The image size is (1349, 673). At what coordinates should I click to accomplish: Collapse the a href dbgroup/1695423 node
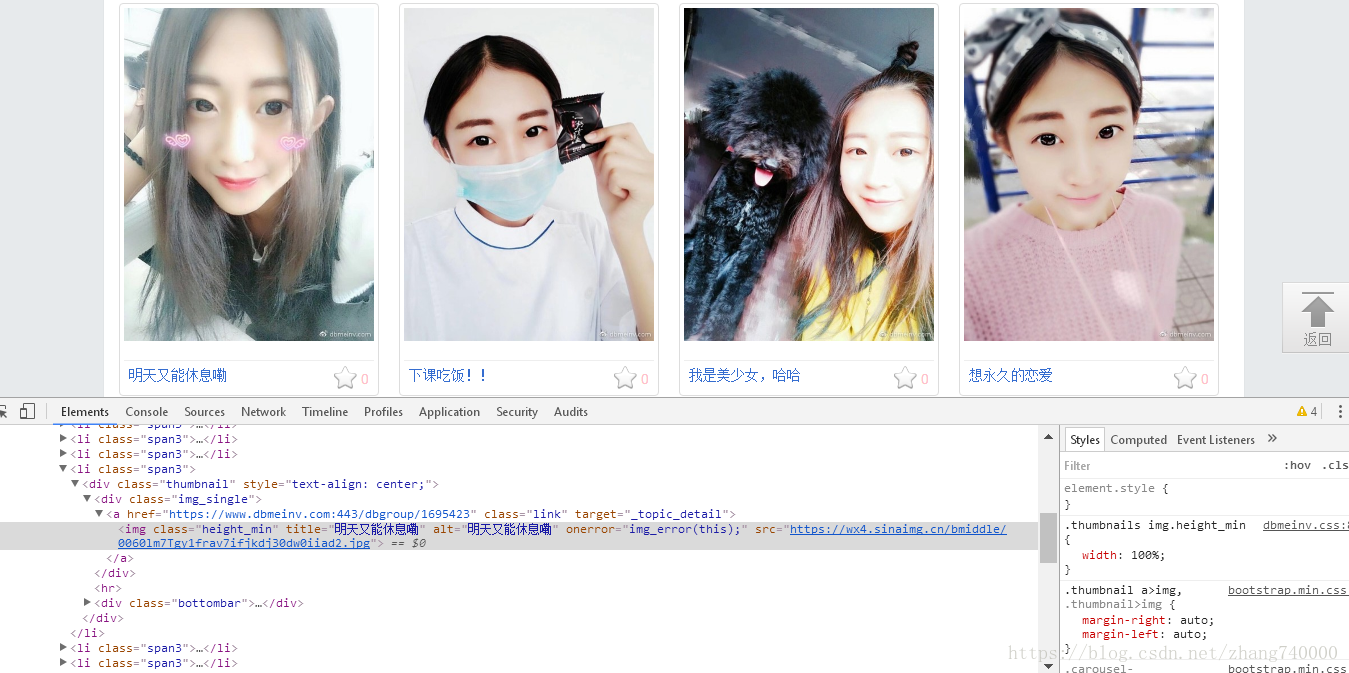click(x=99, y=513)
